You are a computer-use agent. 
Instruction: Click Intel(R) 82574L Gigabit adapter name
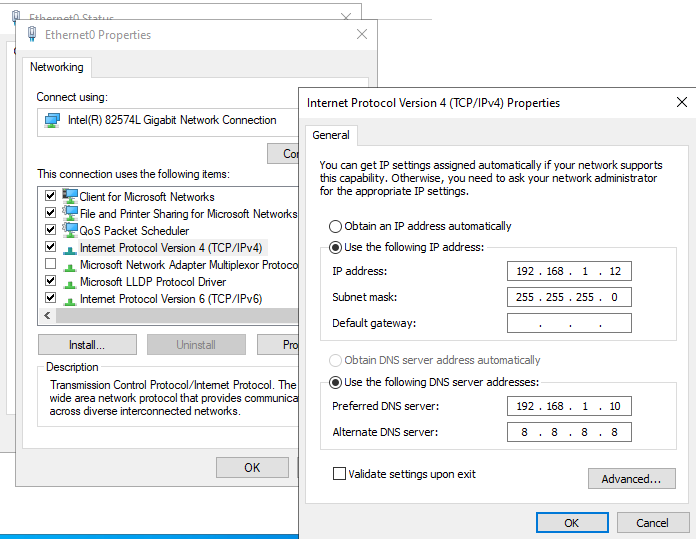[x=172, y=120]
